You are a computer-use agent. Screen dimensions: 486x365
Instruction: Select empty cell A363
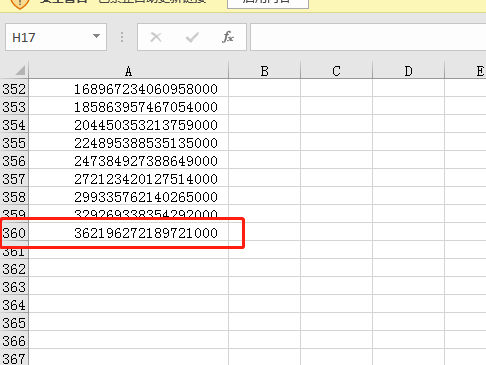pyautogui.click(x=129, y=287)
